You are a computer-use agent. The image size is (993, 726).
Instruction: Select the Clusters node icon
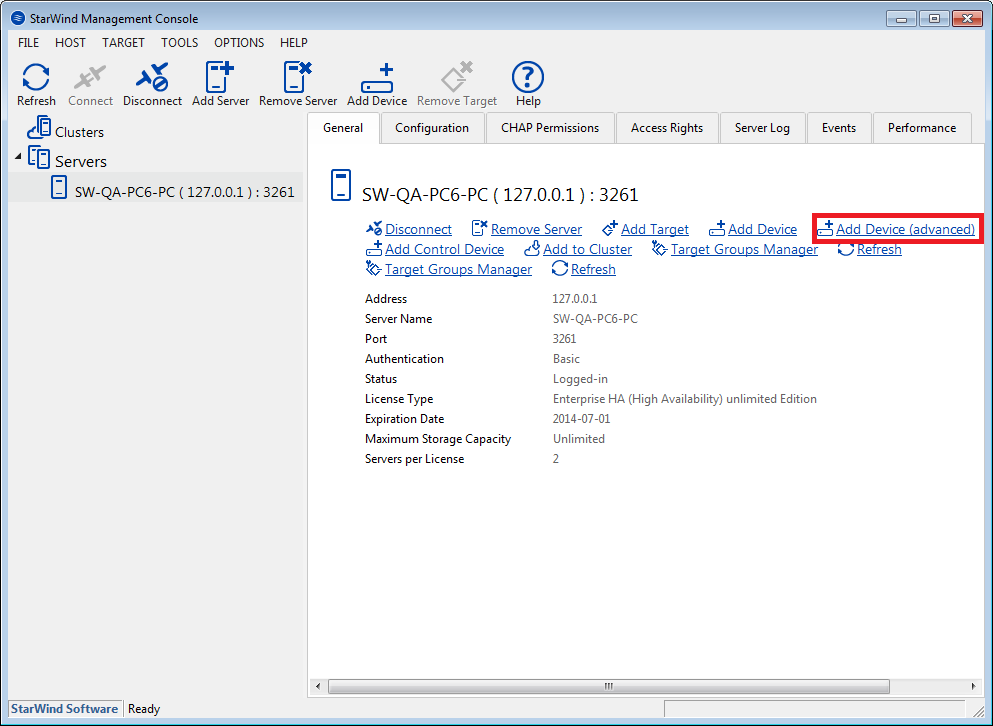[39, 127]
